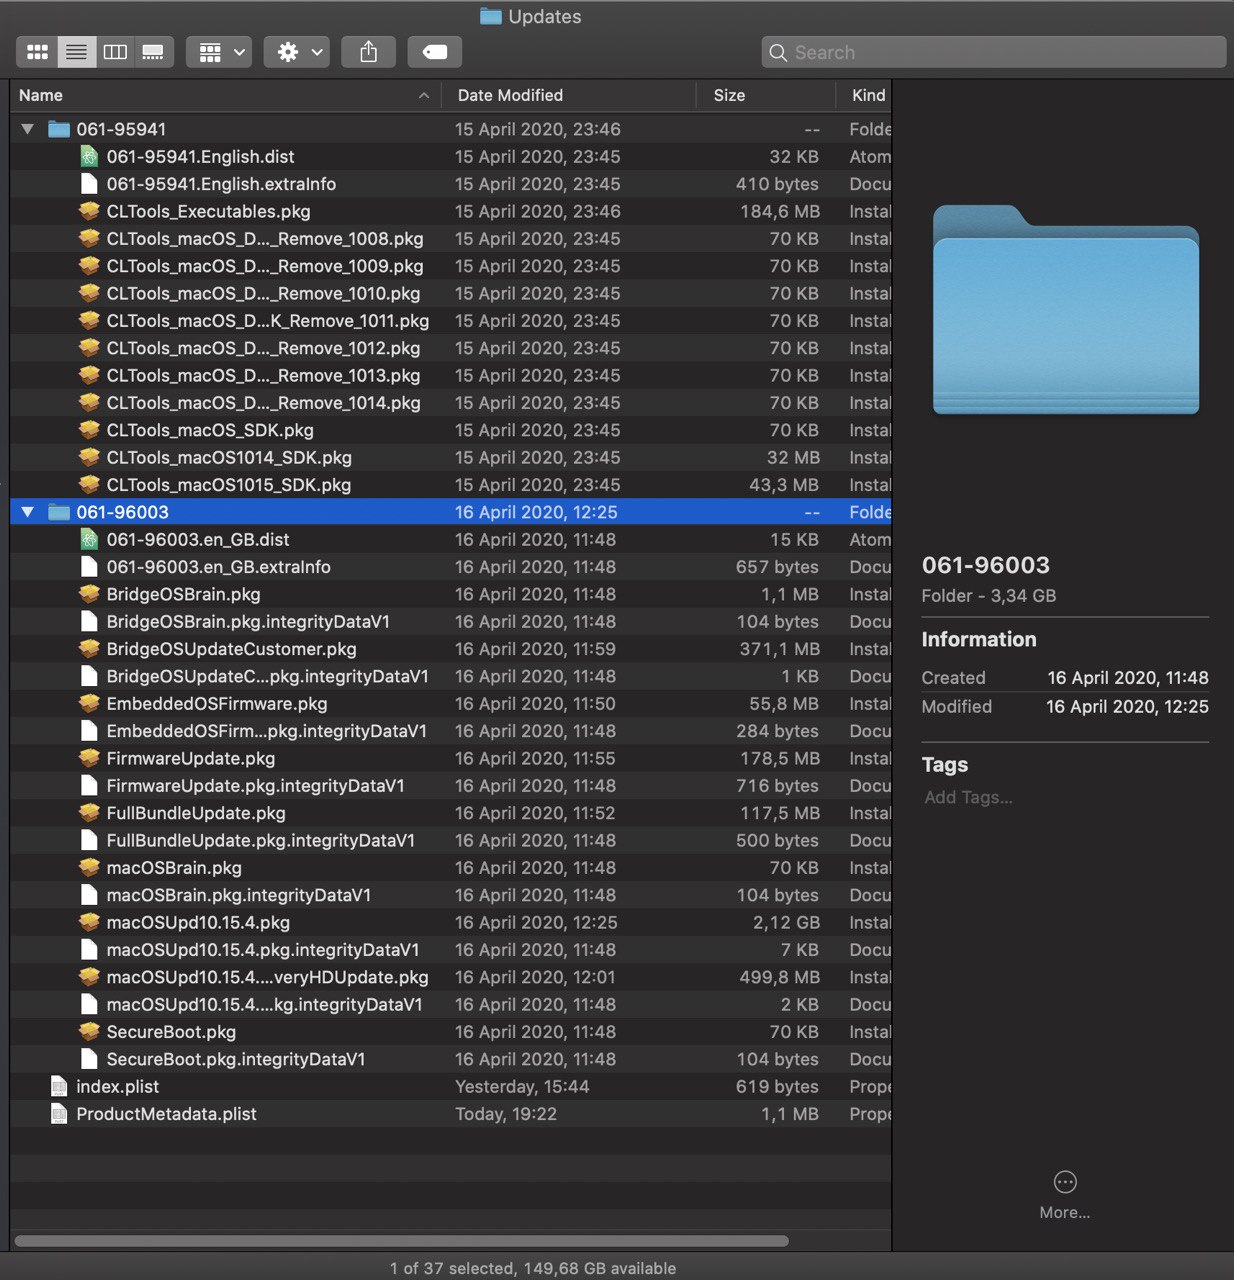Click the Share toolbar button
This screenshot has height=1280, width=1234.
coord(368,52)
